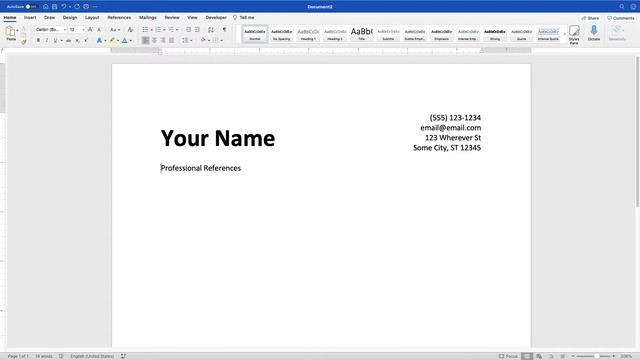The width and height of the screenshot is (640, 360).
Task: Click the Home icon in title bar
Action: [46, 7]
